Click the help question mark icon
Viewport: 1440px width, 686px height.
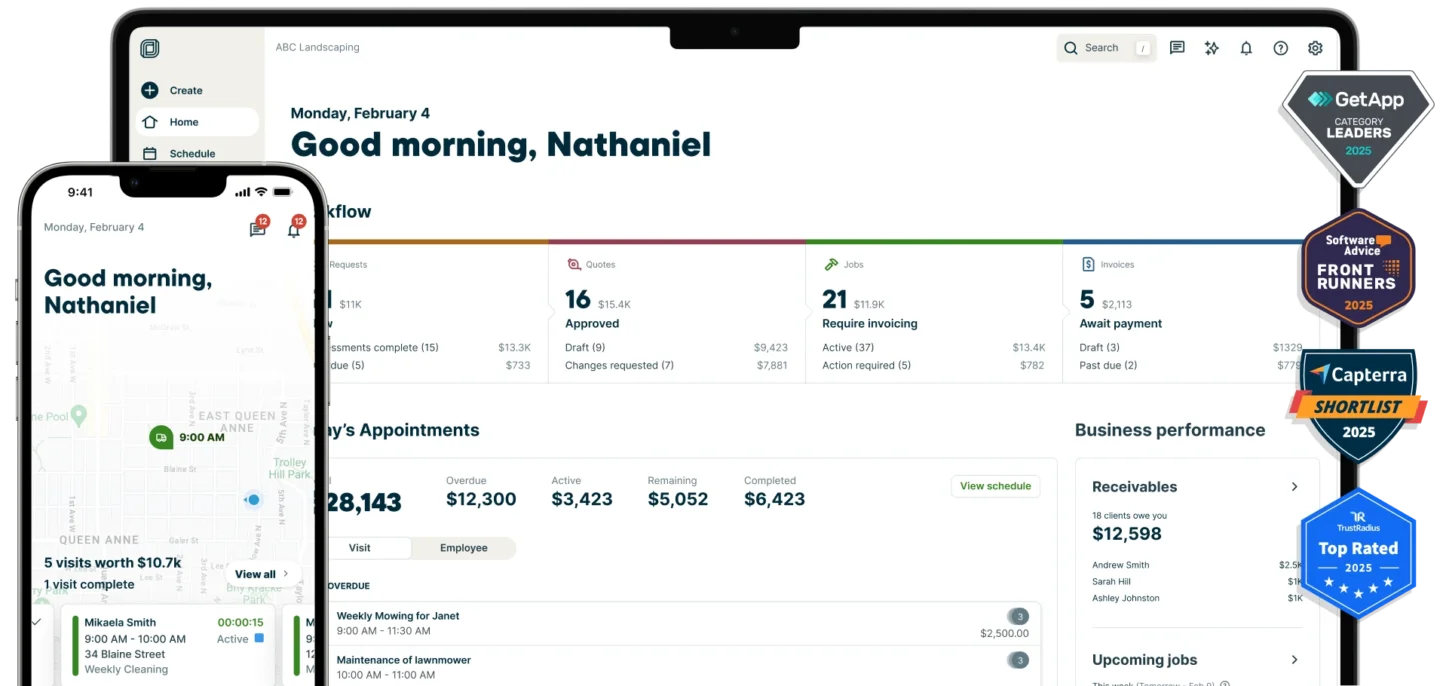[x=1280, y=48]
